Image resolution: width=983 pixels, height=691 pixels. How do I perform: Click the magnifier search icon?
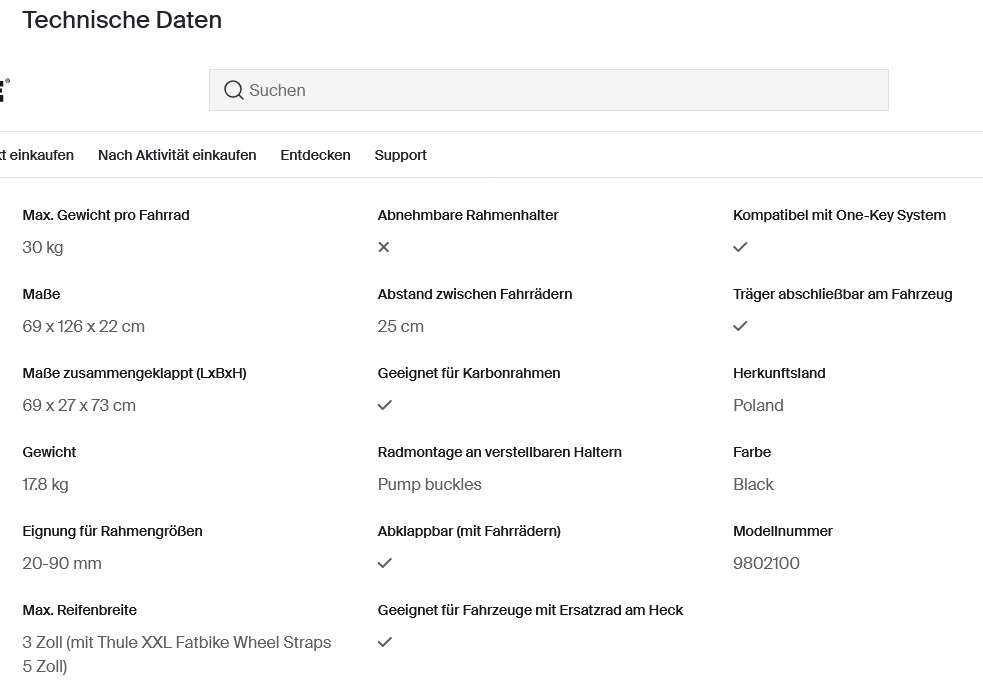[x=234, y=90]
